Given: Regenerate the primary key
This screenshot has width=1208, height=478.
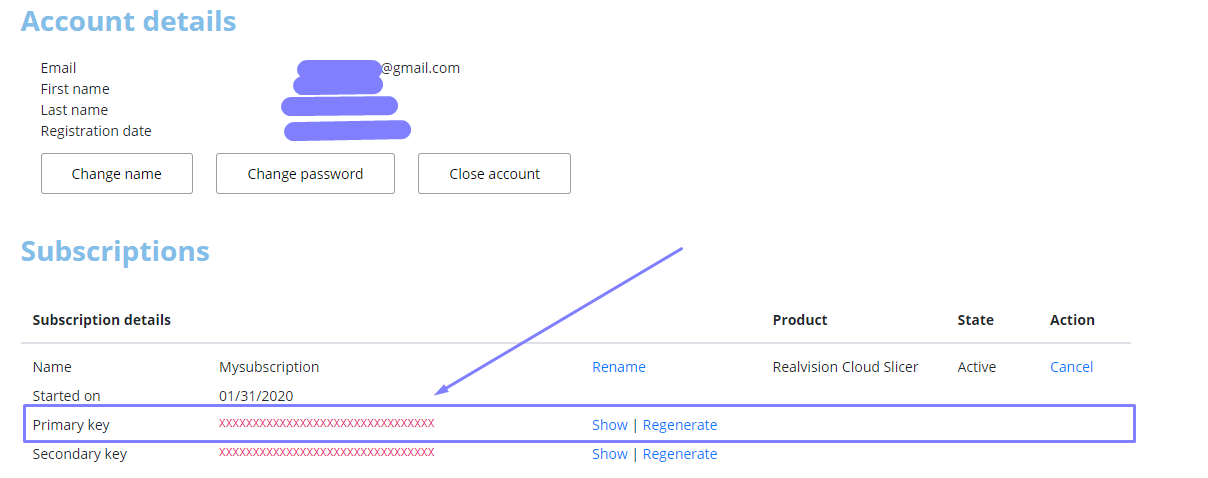Looking at the screenshot, I should (680, 425).
